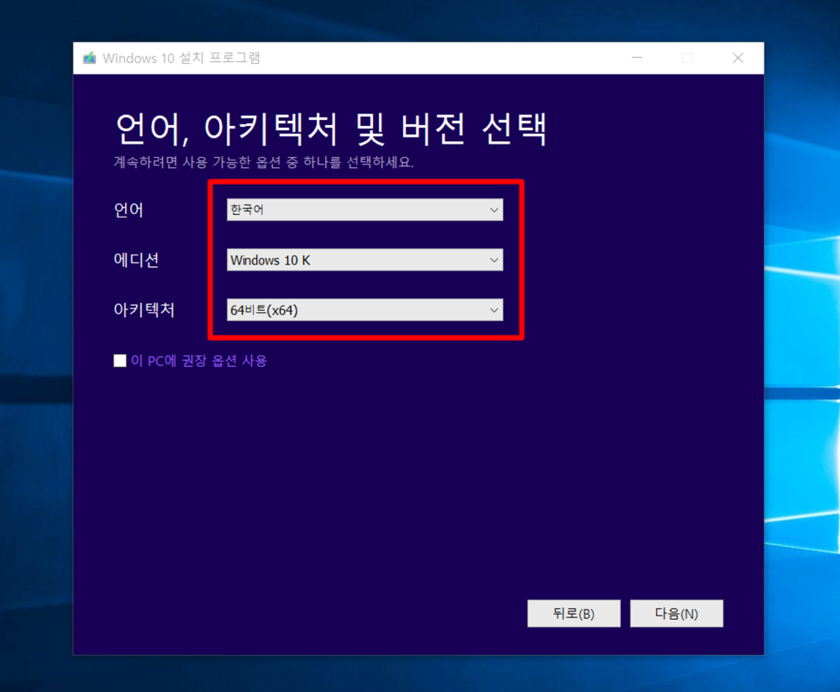Click the '언어' field label
This screenshot has width=840, height=692.
click(x=129, y=210)
